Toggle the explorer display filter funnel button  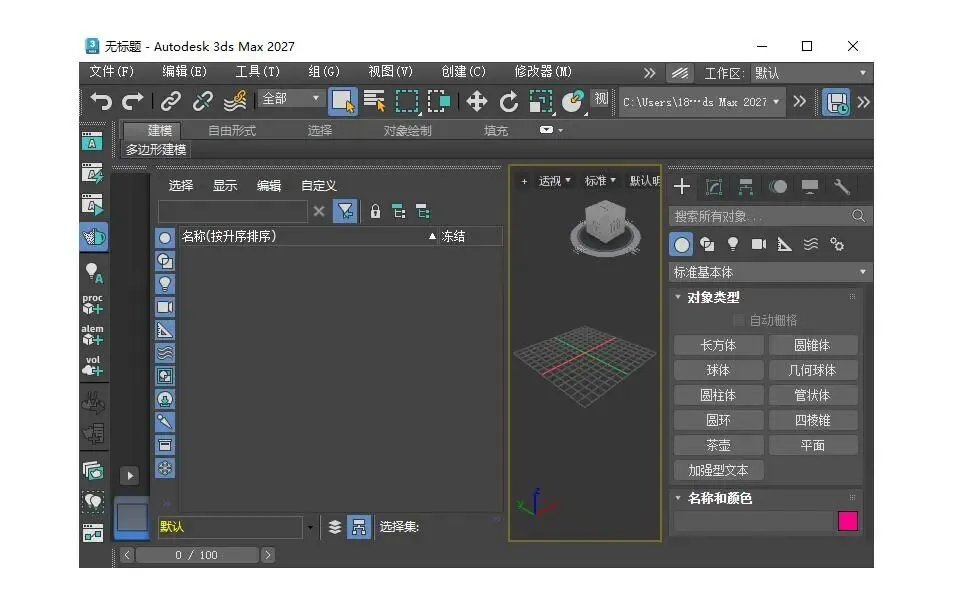(x=345, y=212)
